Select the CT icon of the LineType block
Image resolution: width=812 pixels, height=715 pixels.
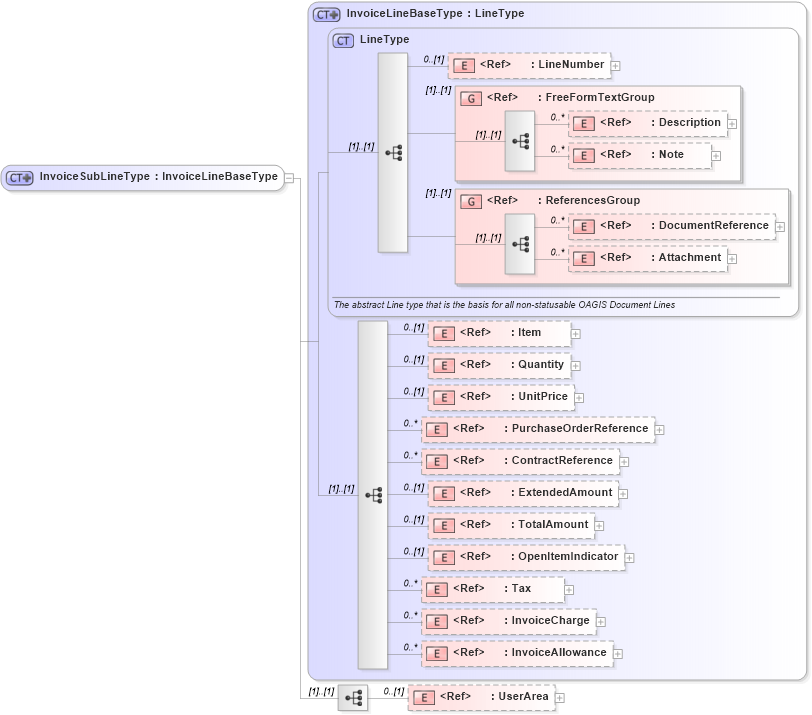click(x=342, y=40)
